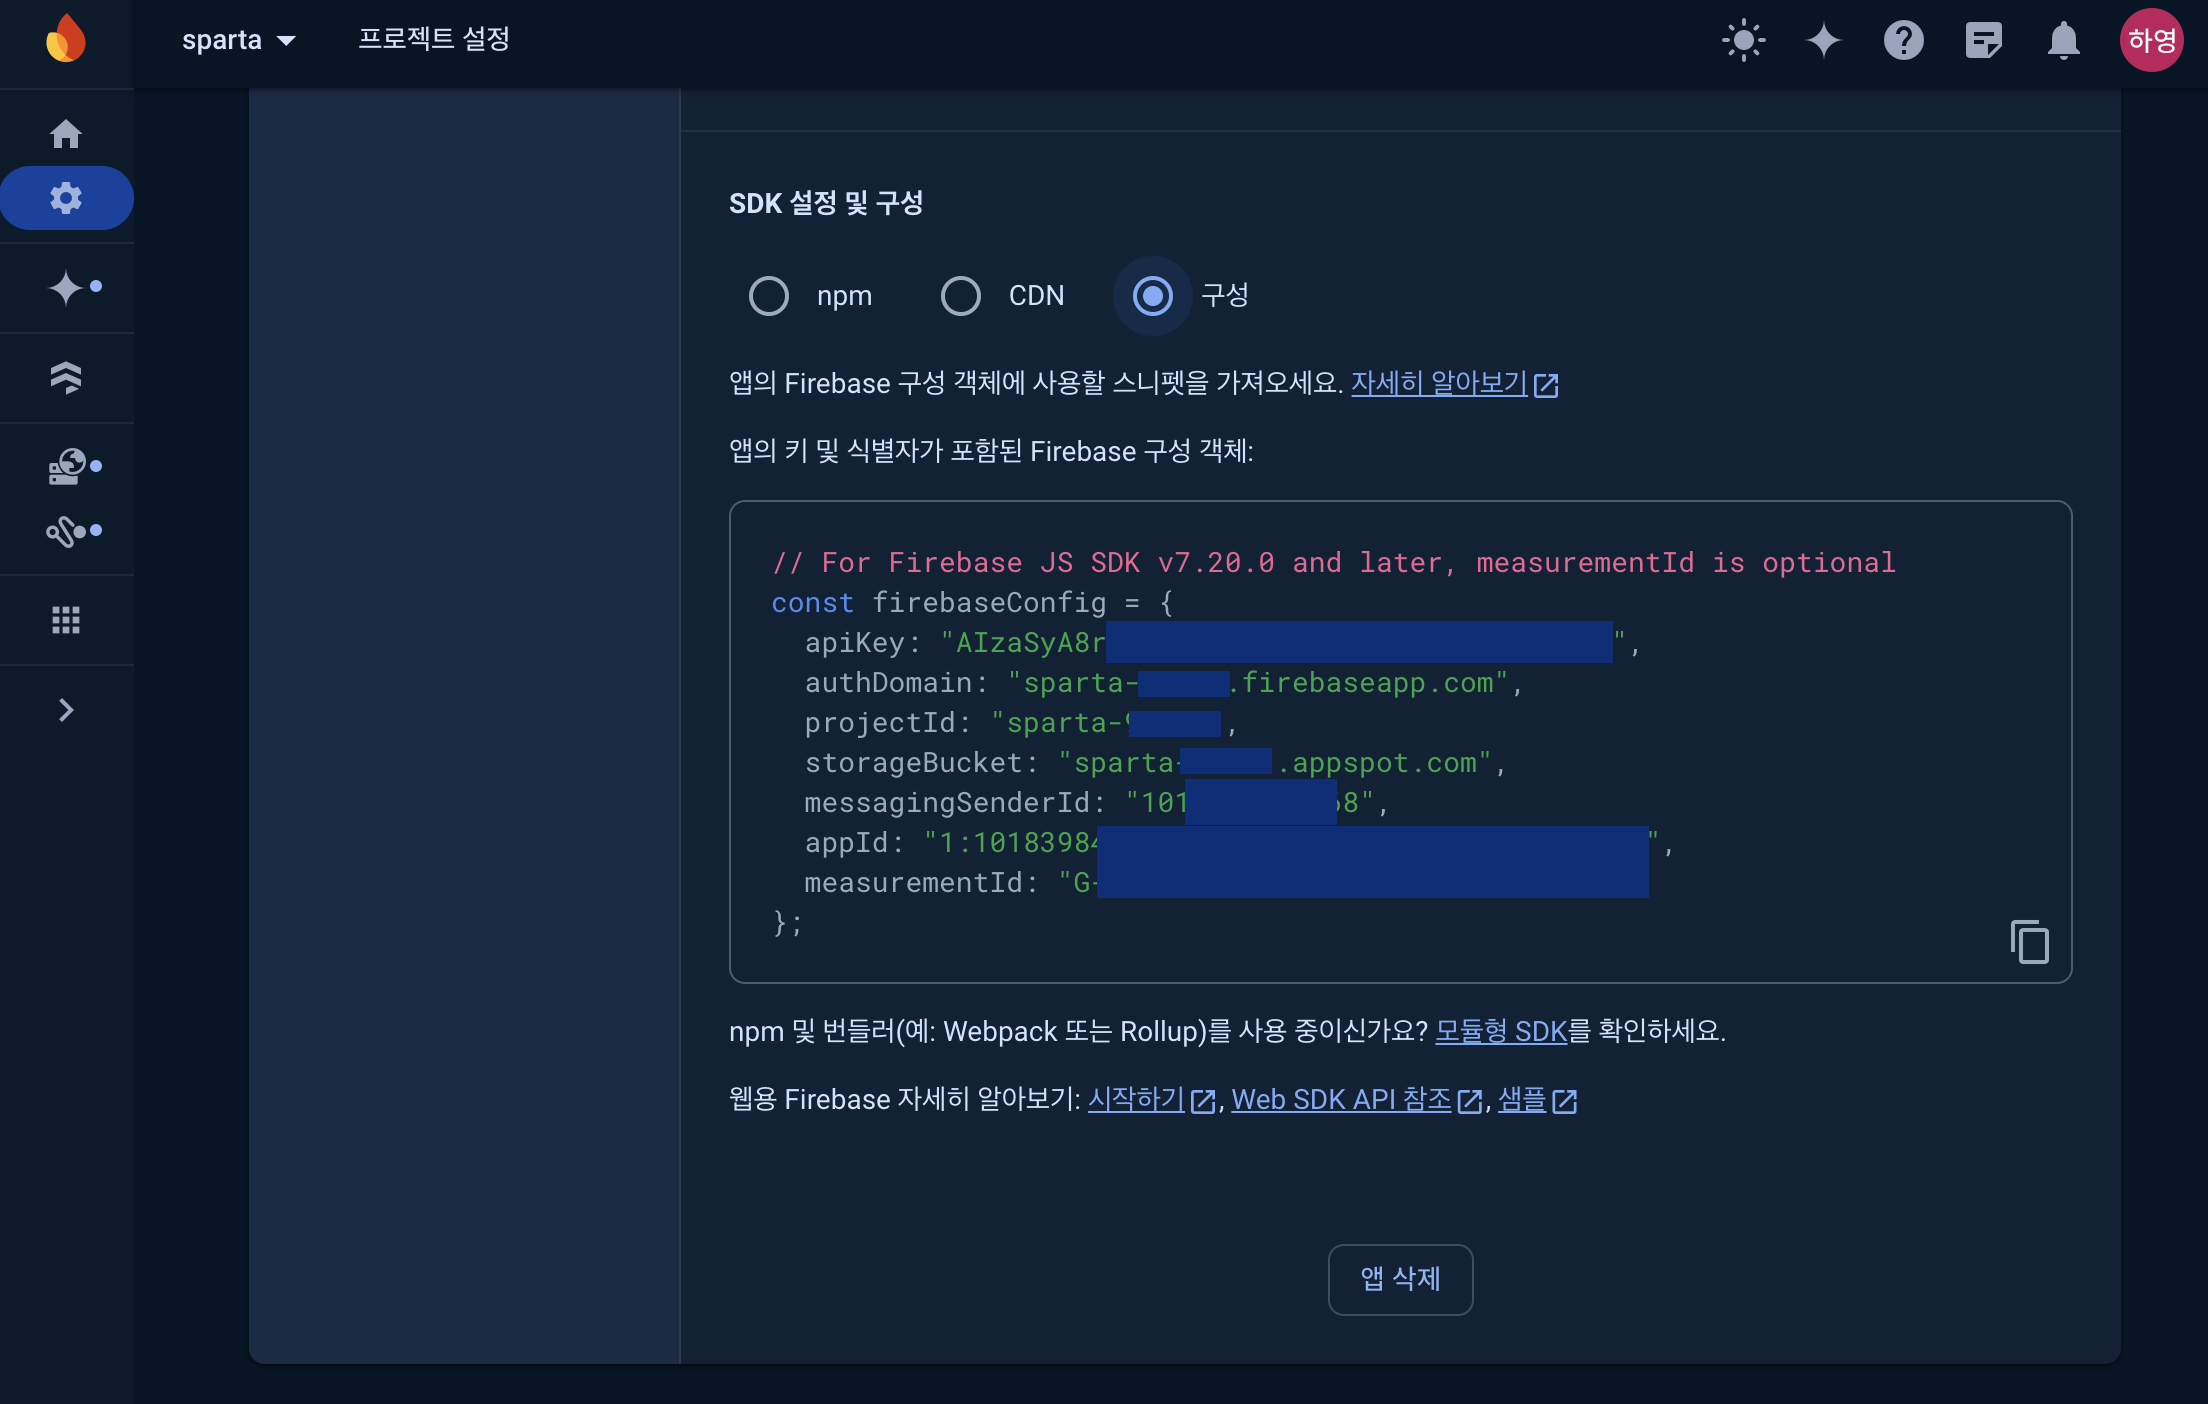Open release notes chat icon
Screen dimensions: 2208x1404
[x=1983, y=41]
